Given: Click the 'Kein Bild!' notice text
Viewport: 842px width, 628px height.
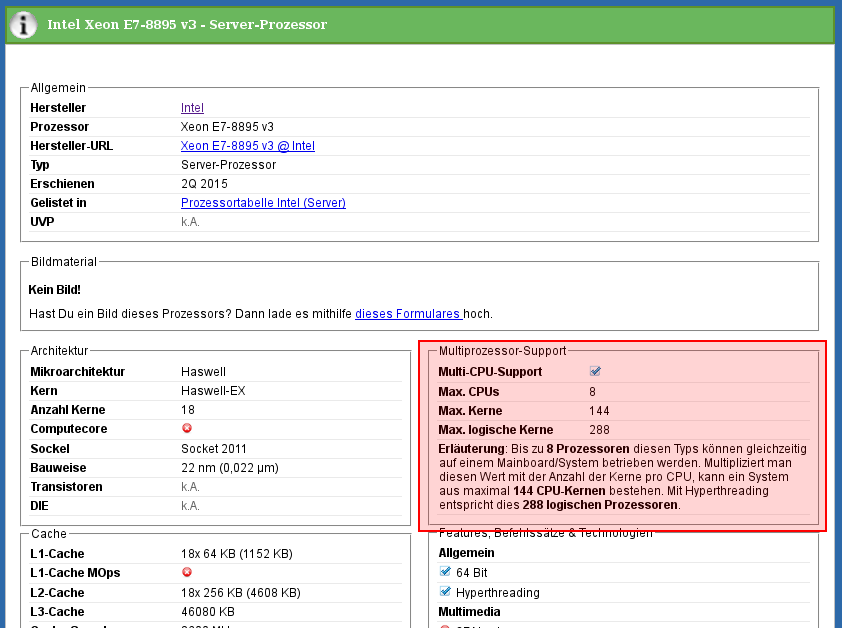Looking at the screenshot, I should (x=55, y=290).
